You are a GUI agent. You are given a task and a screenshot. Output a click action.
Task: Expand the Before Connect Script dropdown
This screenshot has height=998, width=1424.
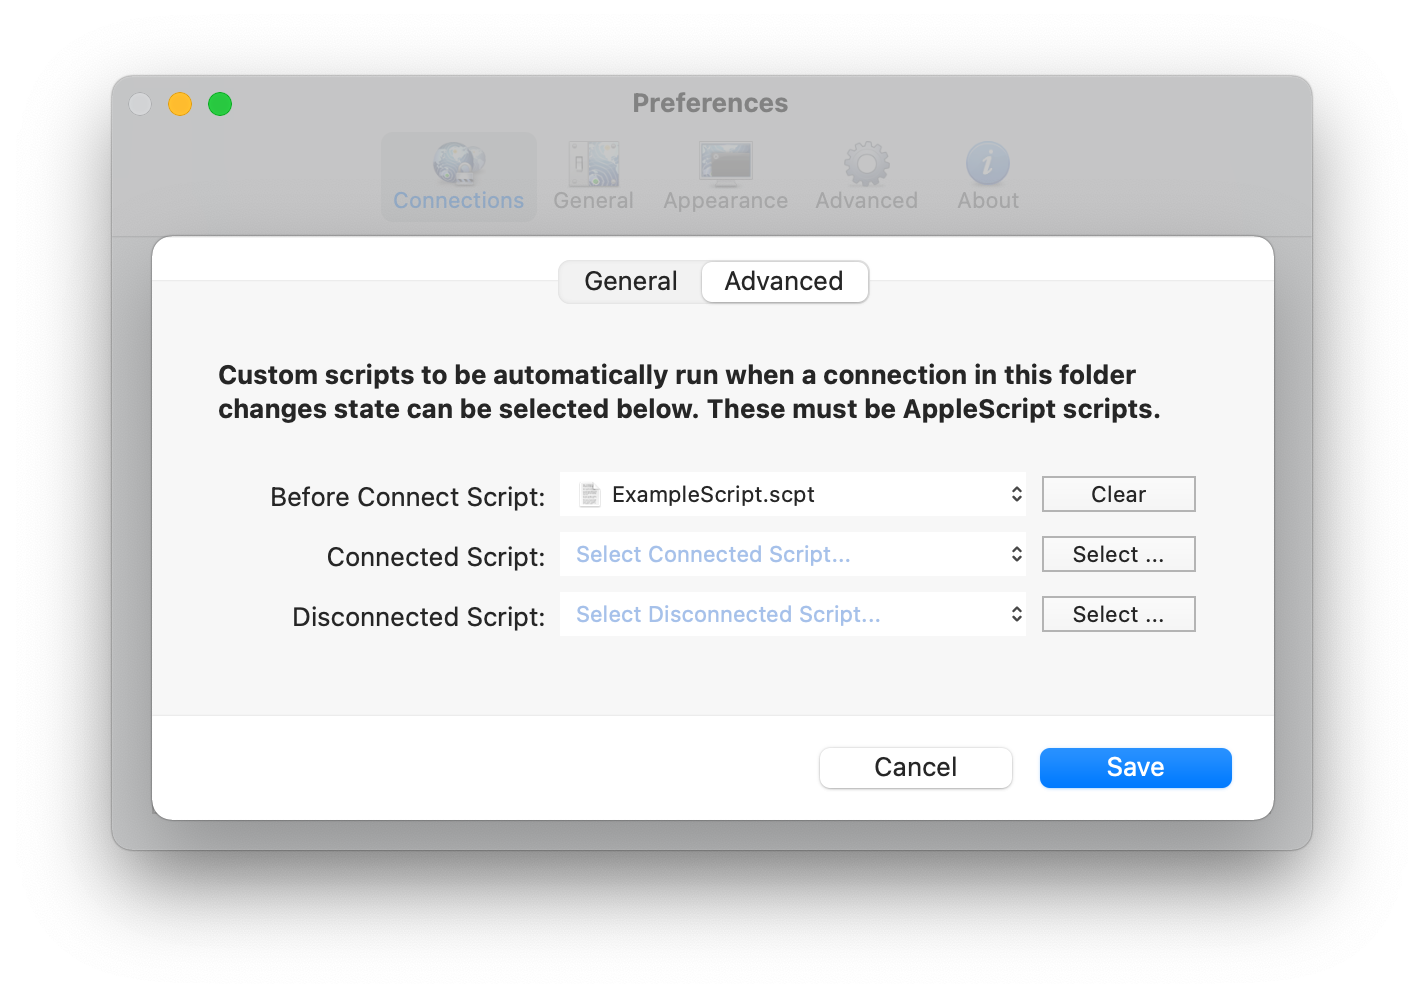tap(1016, 494)
